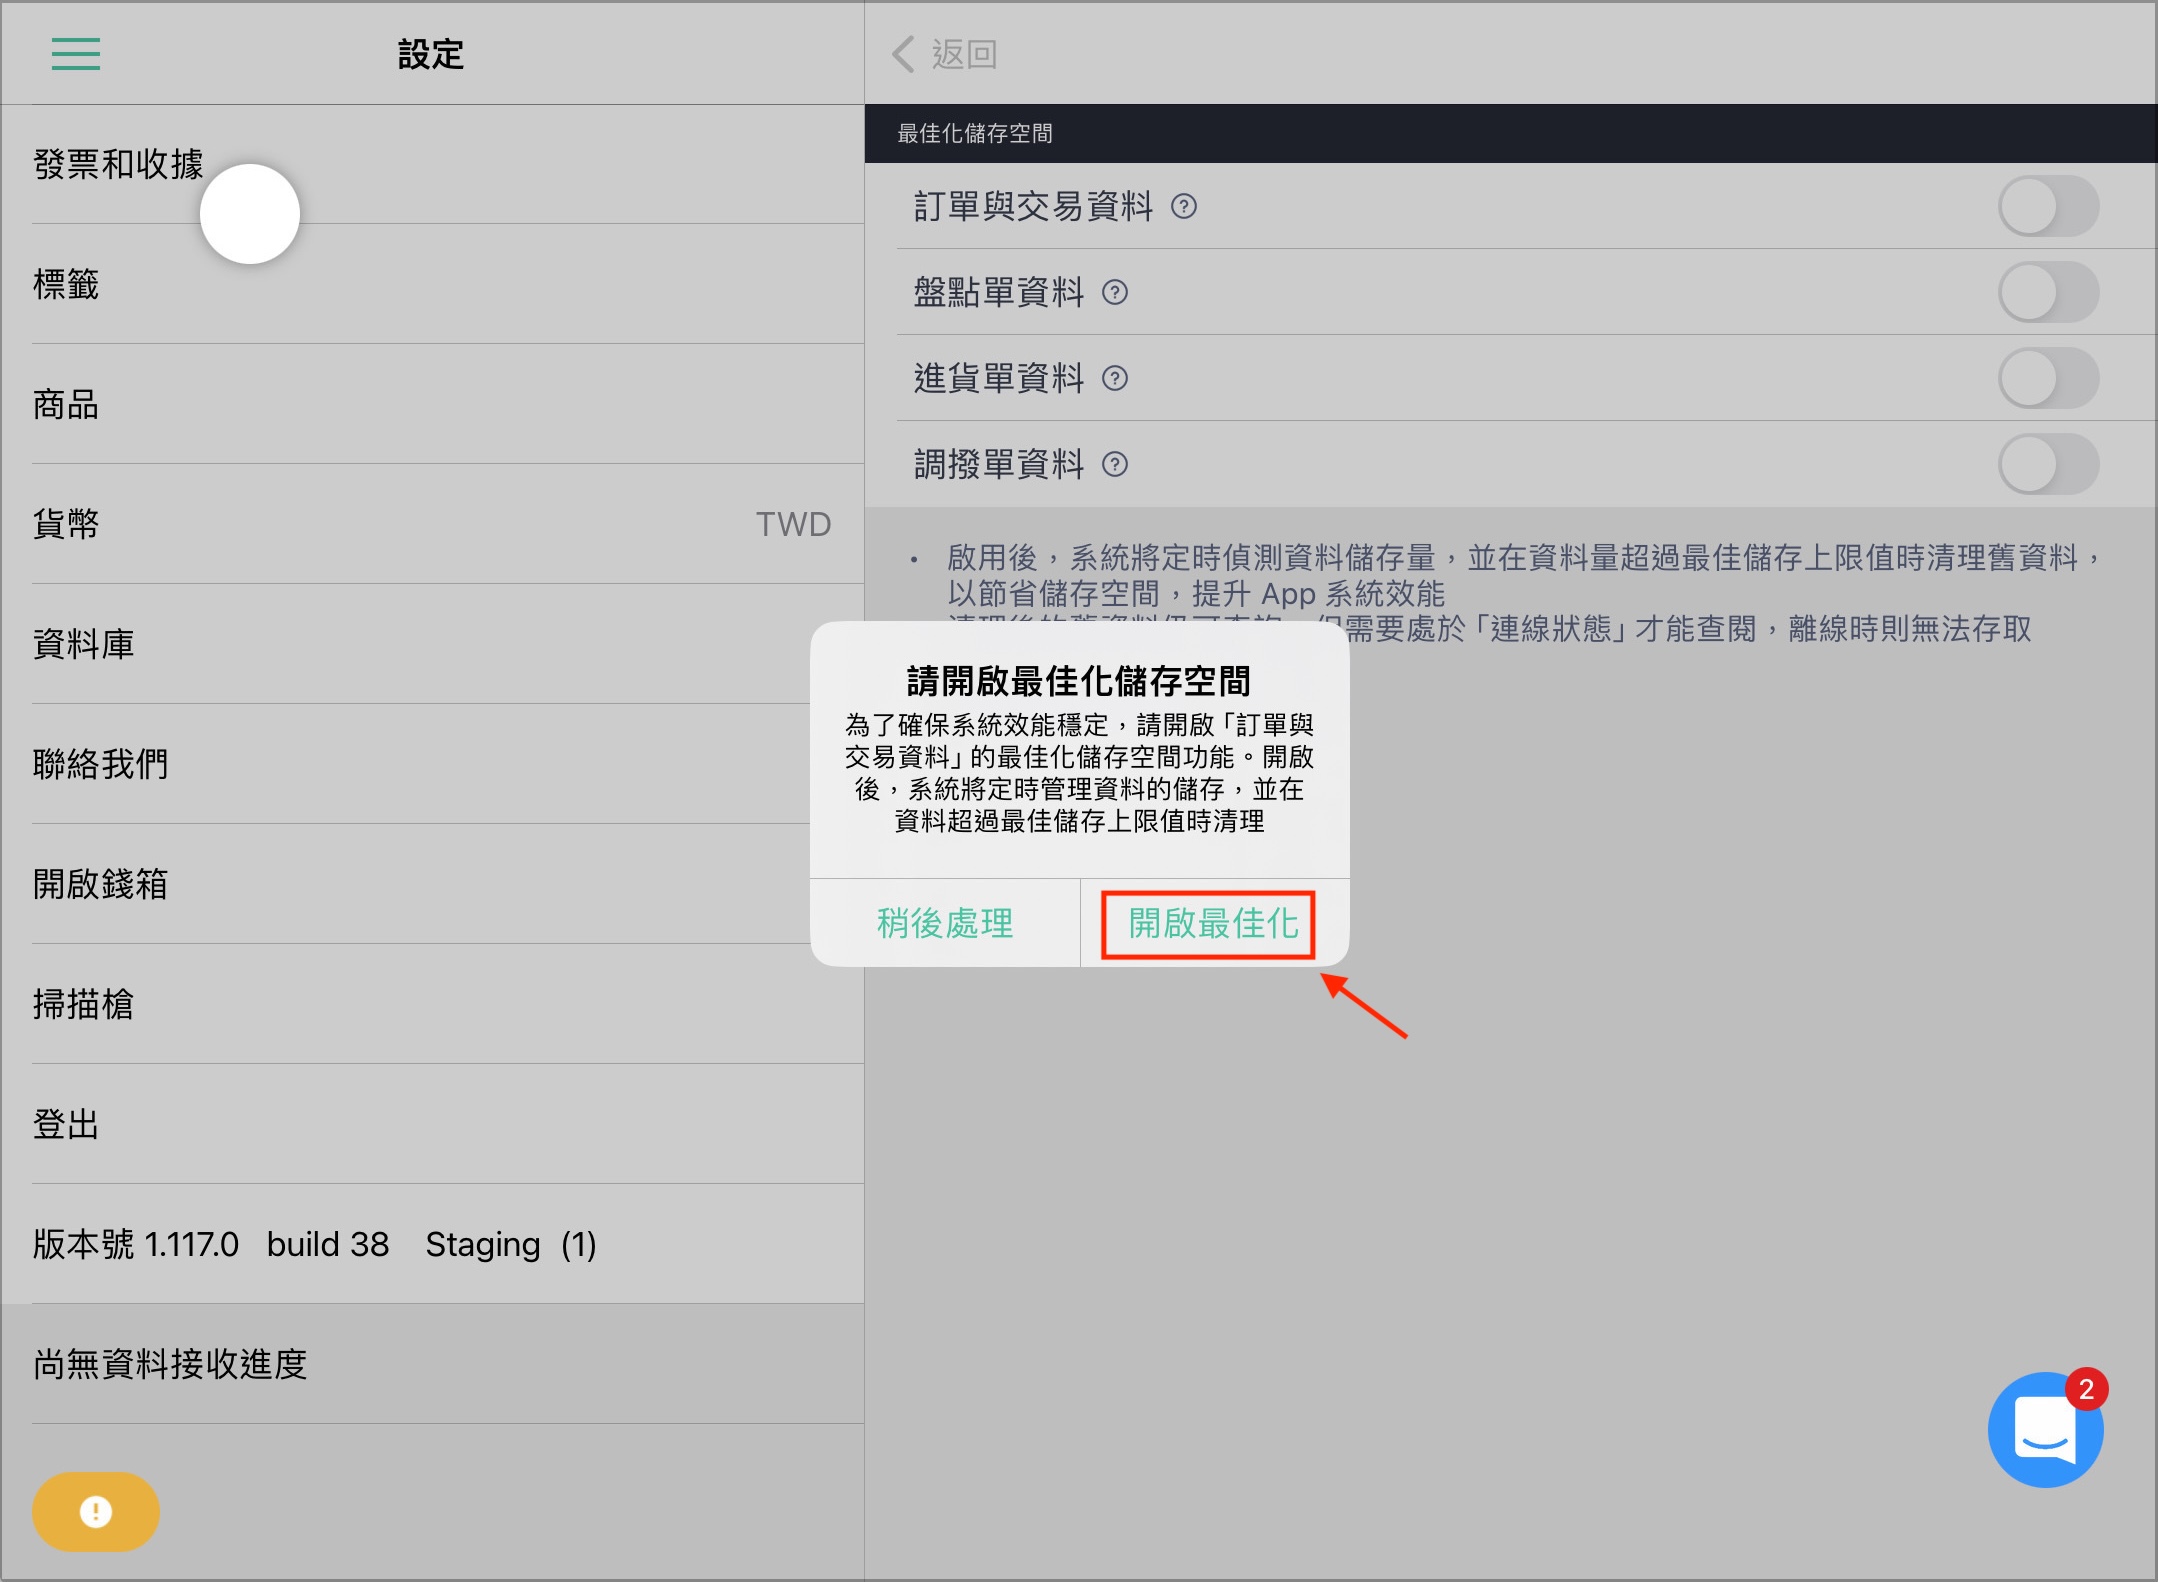This screenshot has width=2158, height=1582.
Task: Click the 設定 page title
Action: point(431,54)
